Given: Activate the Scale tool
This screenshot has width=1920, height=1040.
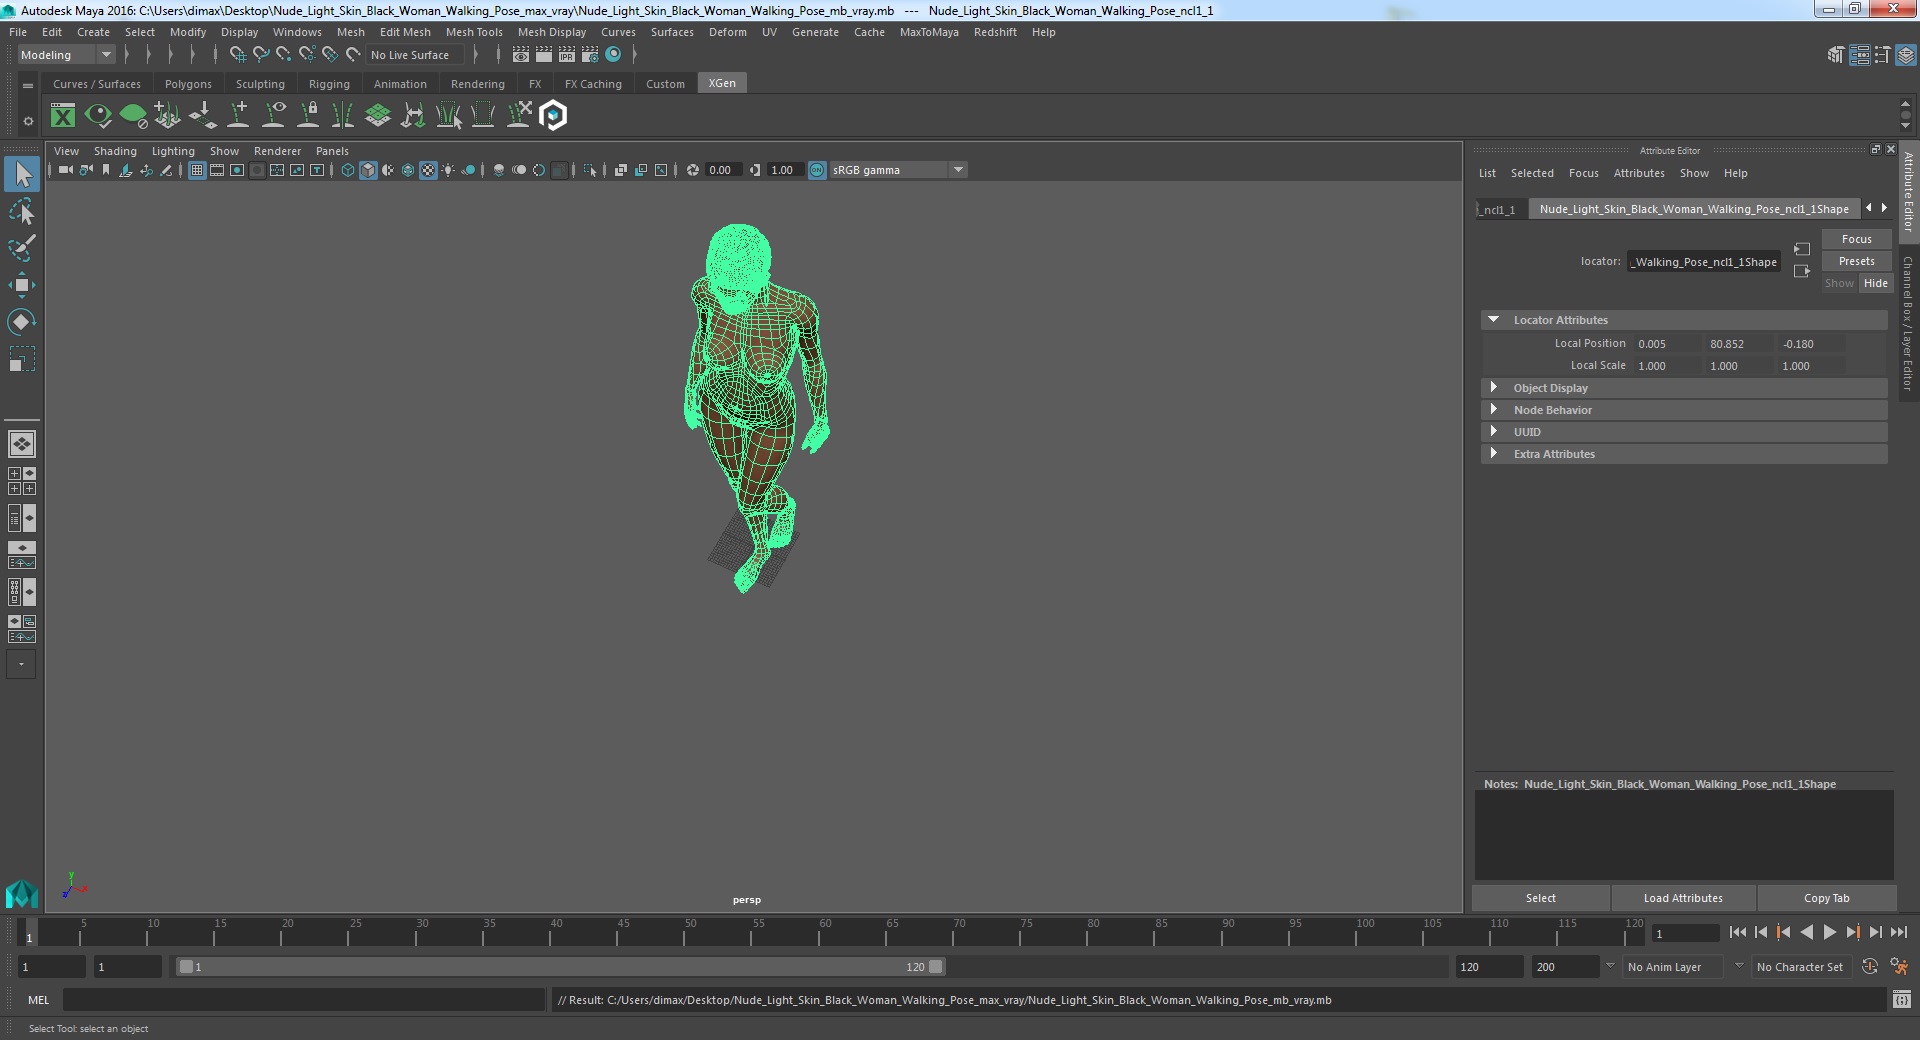Looking at the screenshot, I should coord(21,359).
